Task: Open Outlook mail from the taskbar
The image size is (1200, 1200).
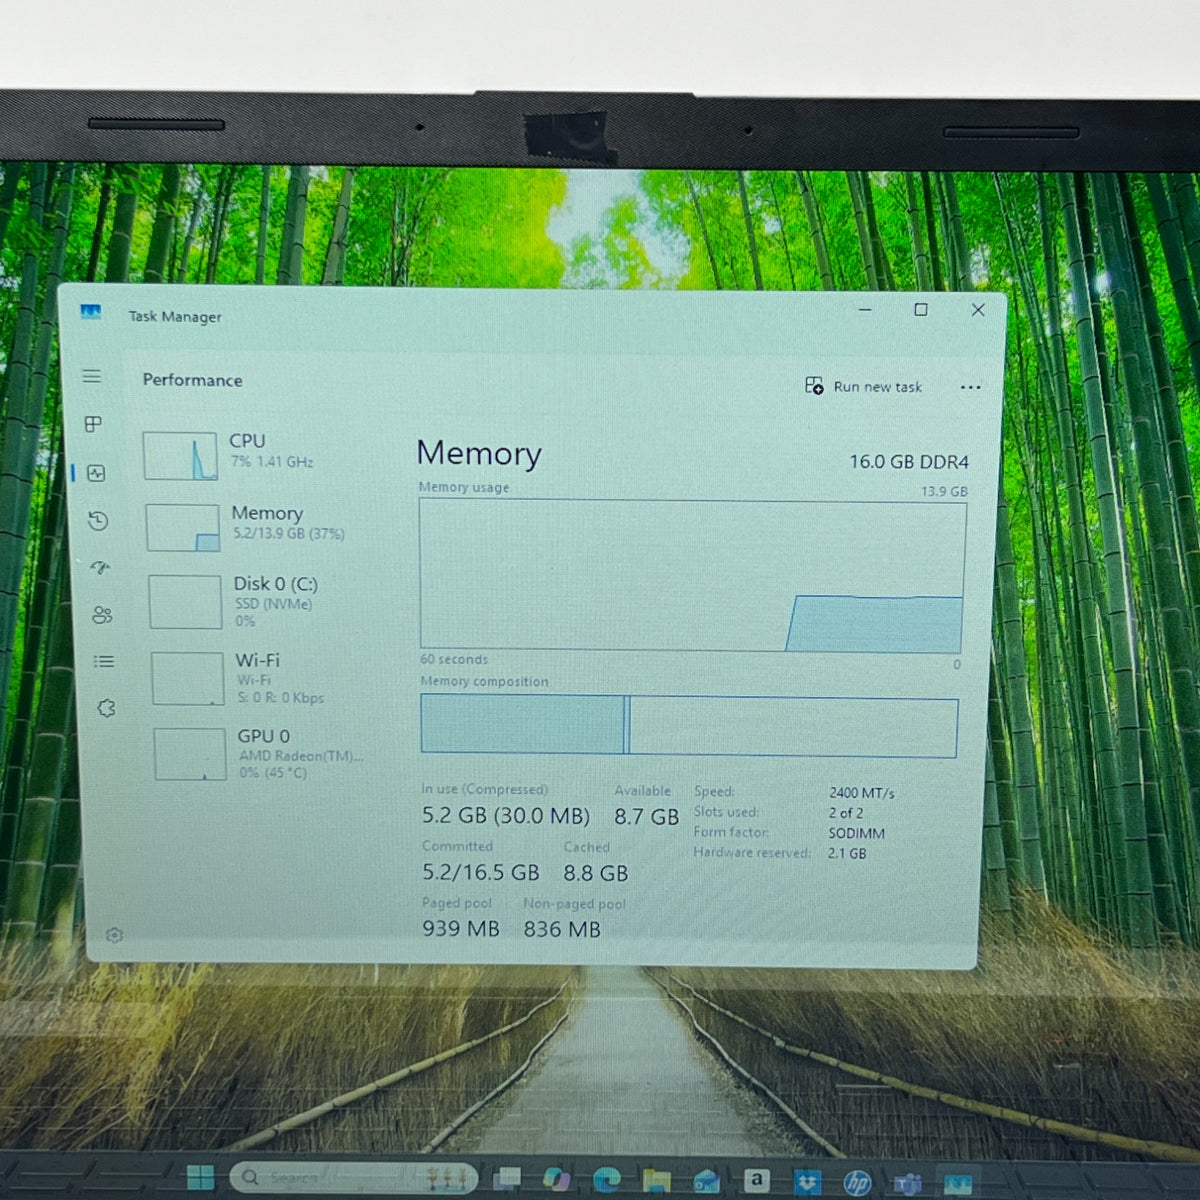Action: [706, 1181]
